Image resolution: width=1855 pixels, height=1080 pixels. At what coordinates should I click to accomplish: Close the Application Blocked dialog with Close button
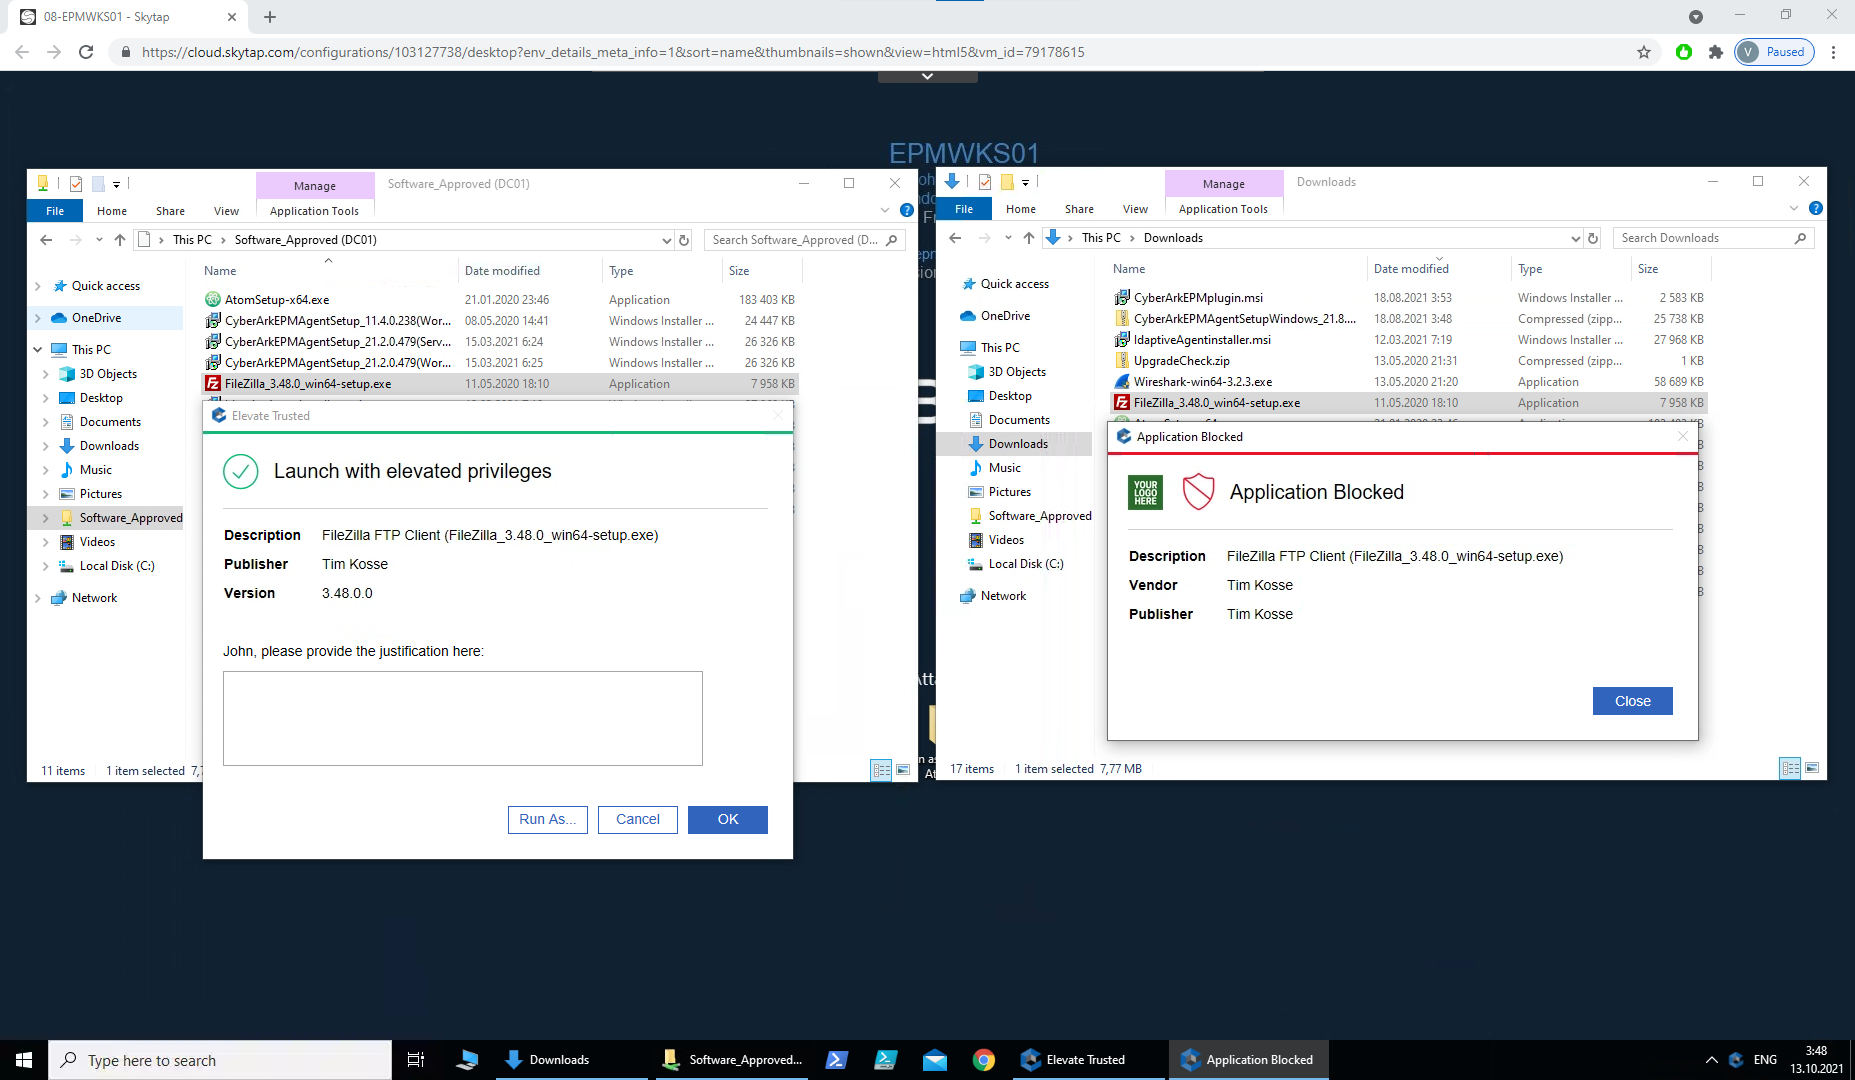point(1633,701)
